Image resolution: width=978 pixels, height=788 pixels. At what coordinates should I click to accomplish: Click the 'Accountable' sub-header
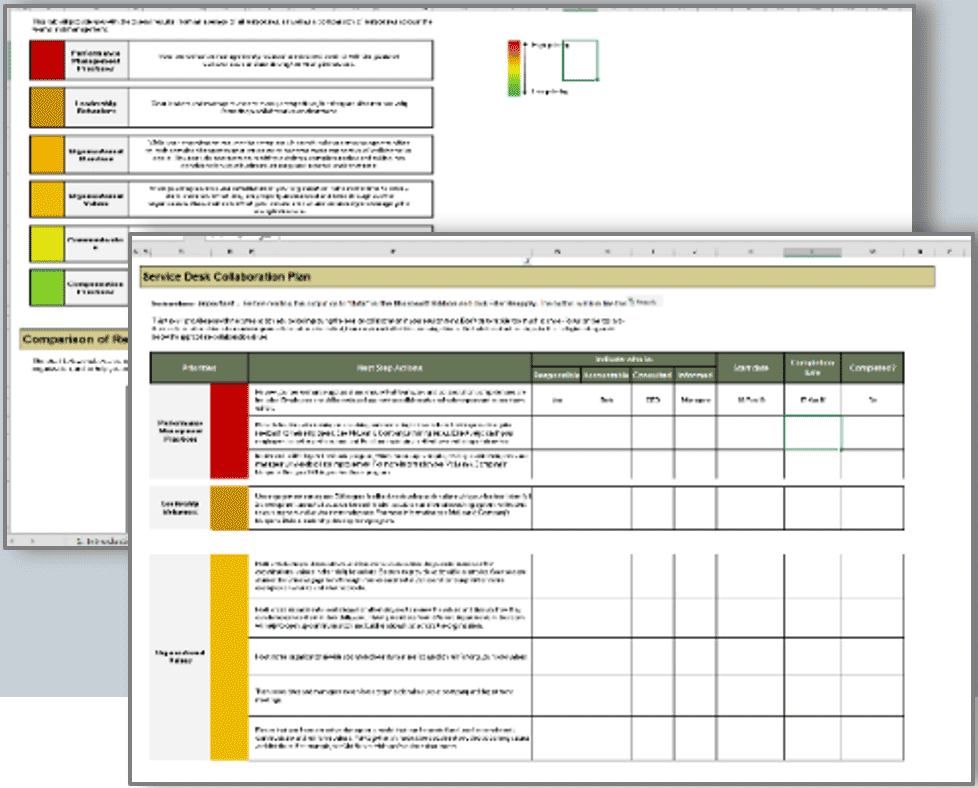(606, 375)
